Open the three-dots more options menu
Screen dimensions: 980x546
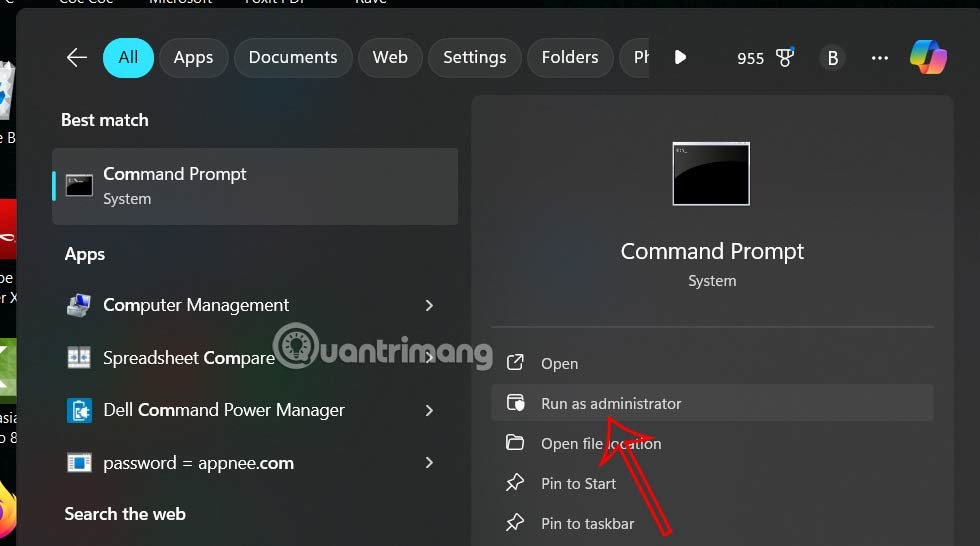click(x=880, y=58)
